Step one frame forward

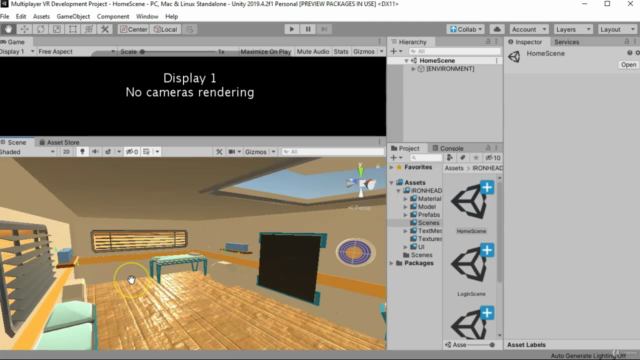[324, 29]
